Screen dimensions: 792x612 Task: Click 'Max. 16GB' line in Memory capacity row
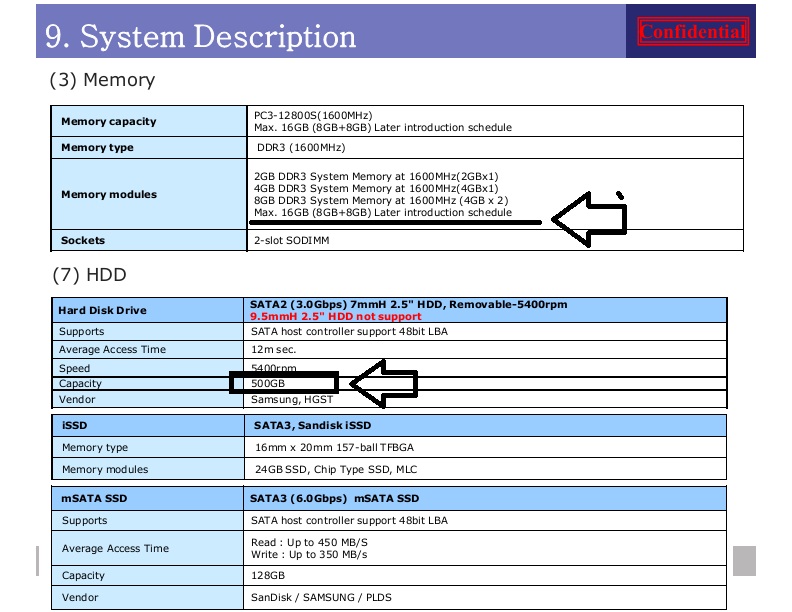[383, 127]
